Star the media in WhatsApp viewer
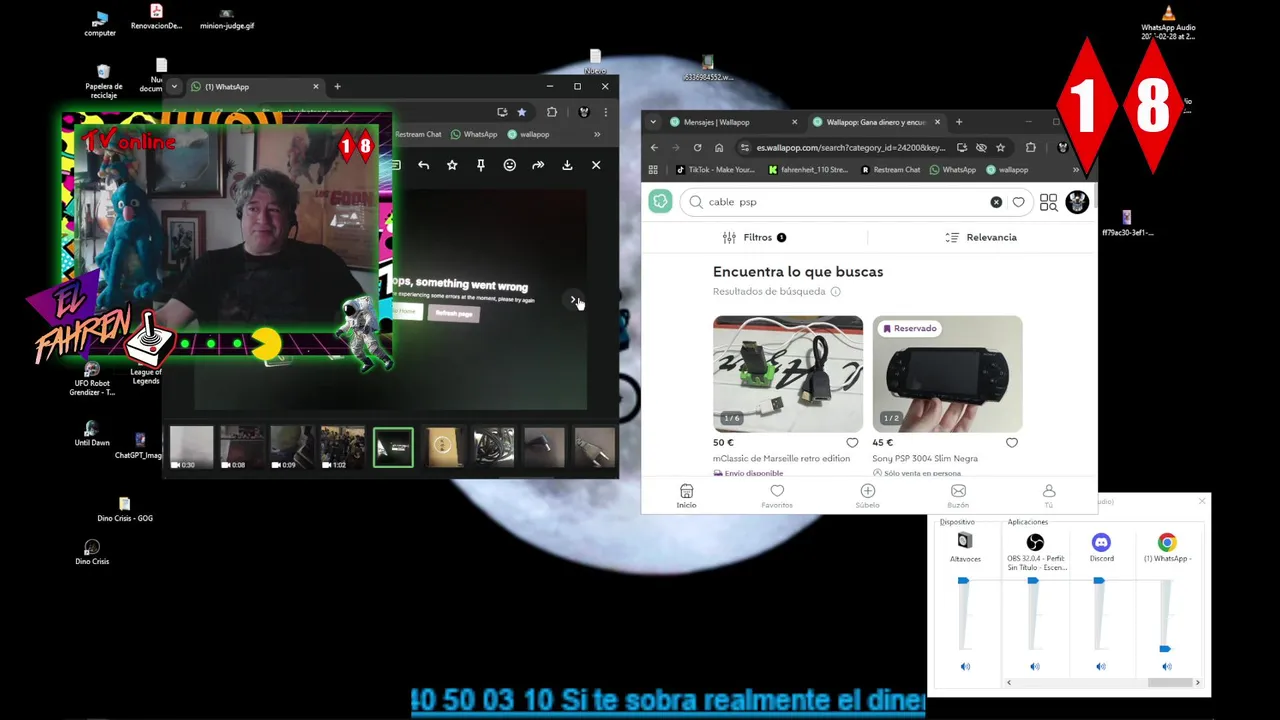1280x720 pixels. tap(452, 165)
